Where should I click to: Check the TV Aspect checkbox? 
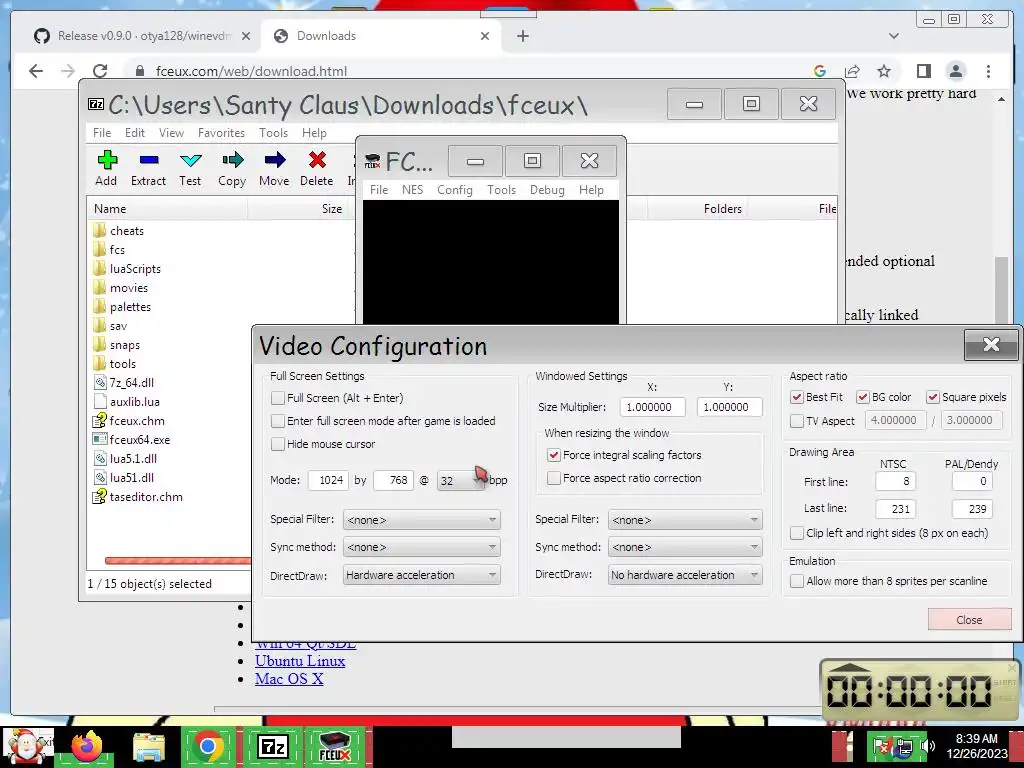pyautogui.click(x=797, y=421)
